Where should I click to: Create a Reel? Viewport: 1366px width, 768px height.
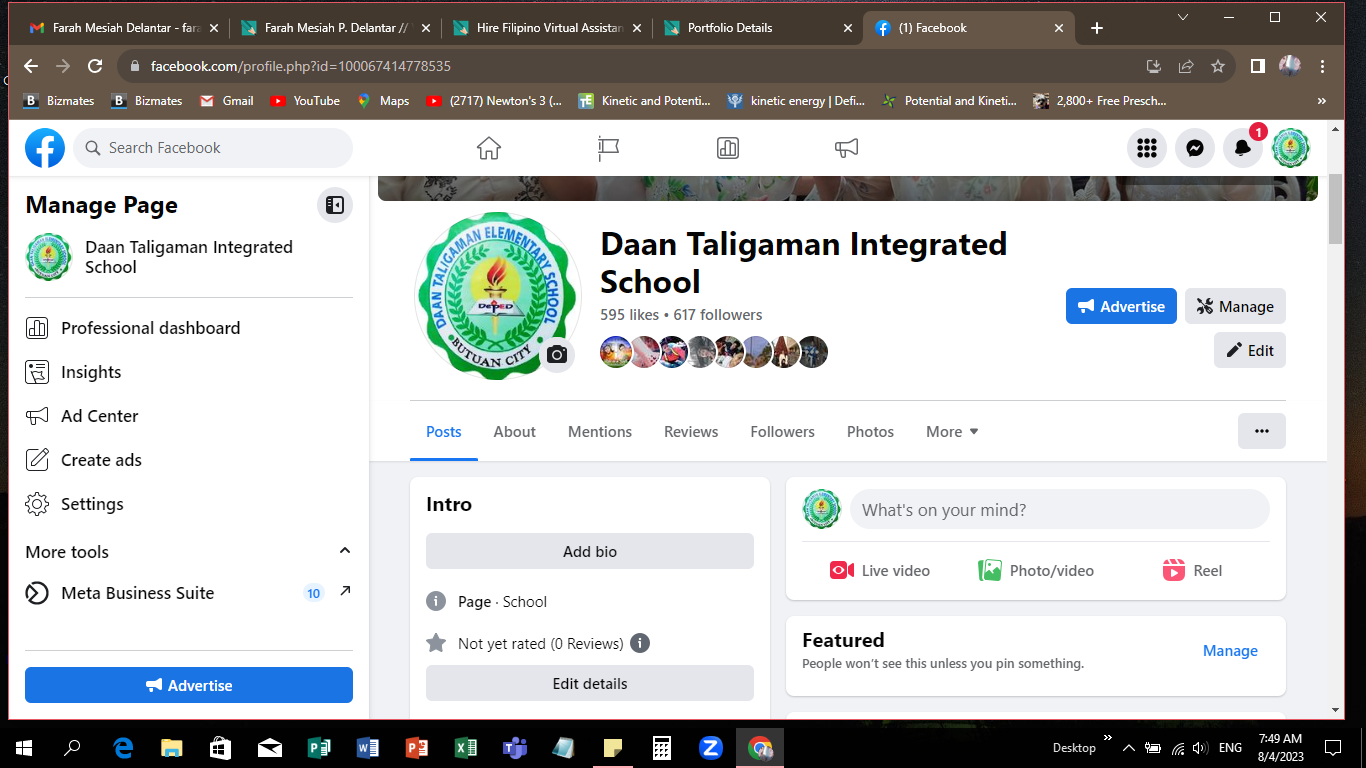1192,570
